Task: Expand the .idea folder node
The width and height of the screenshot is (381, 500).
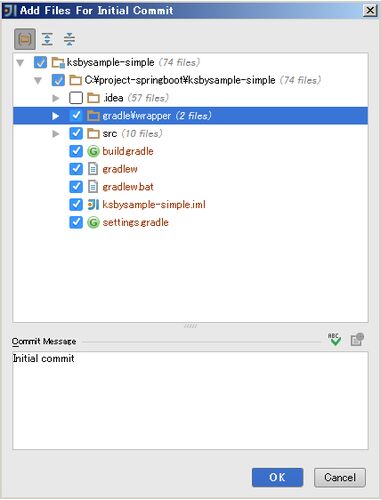Action: click(56, 98)
